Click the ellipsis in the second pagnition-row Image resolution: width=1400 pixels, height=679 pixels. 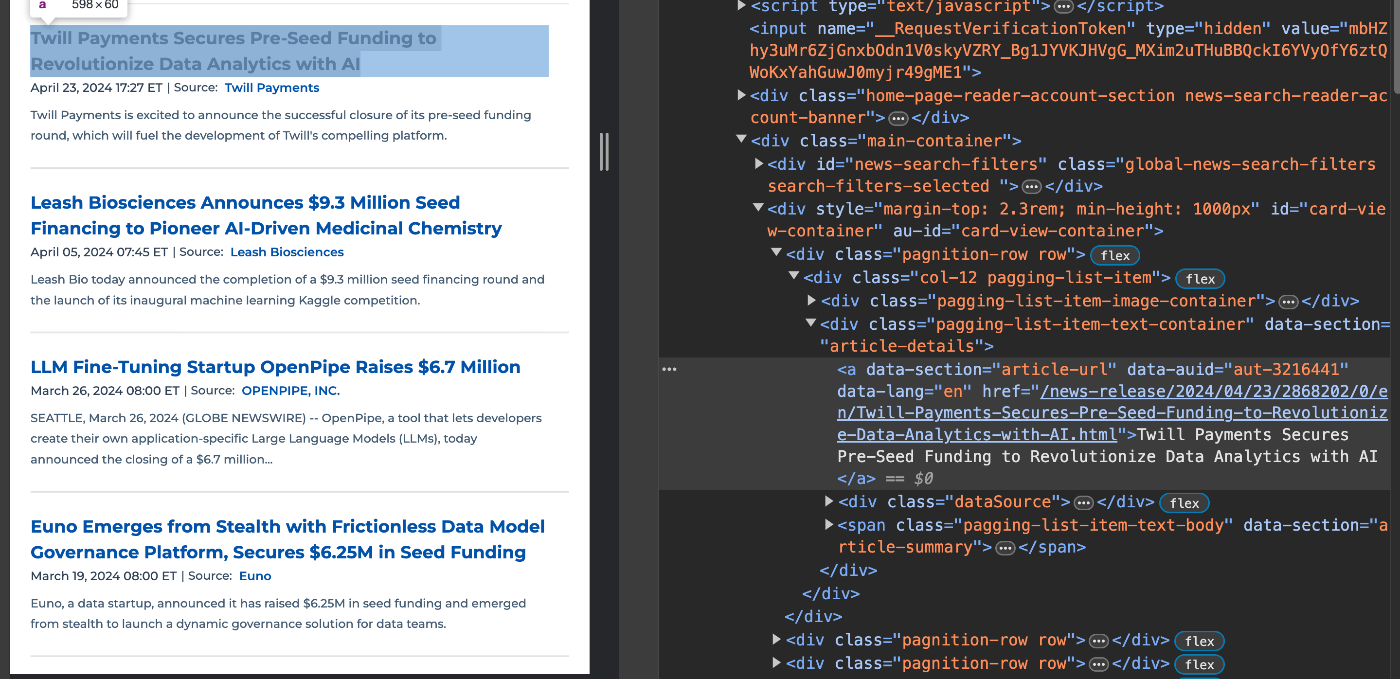[1098, 641]
